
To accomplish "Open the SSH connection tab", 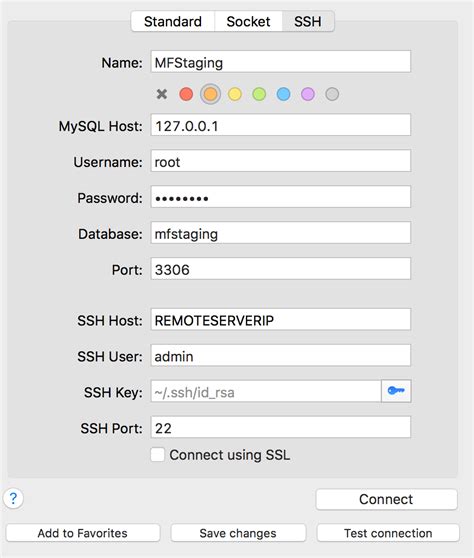I will point(308,21).
